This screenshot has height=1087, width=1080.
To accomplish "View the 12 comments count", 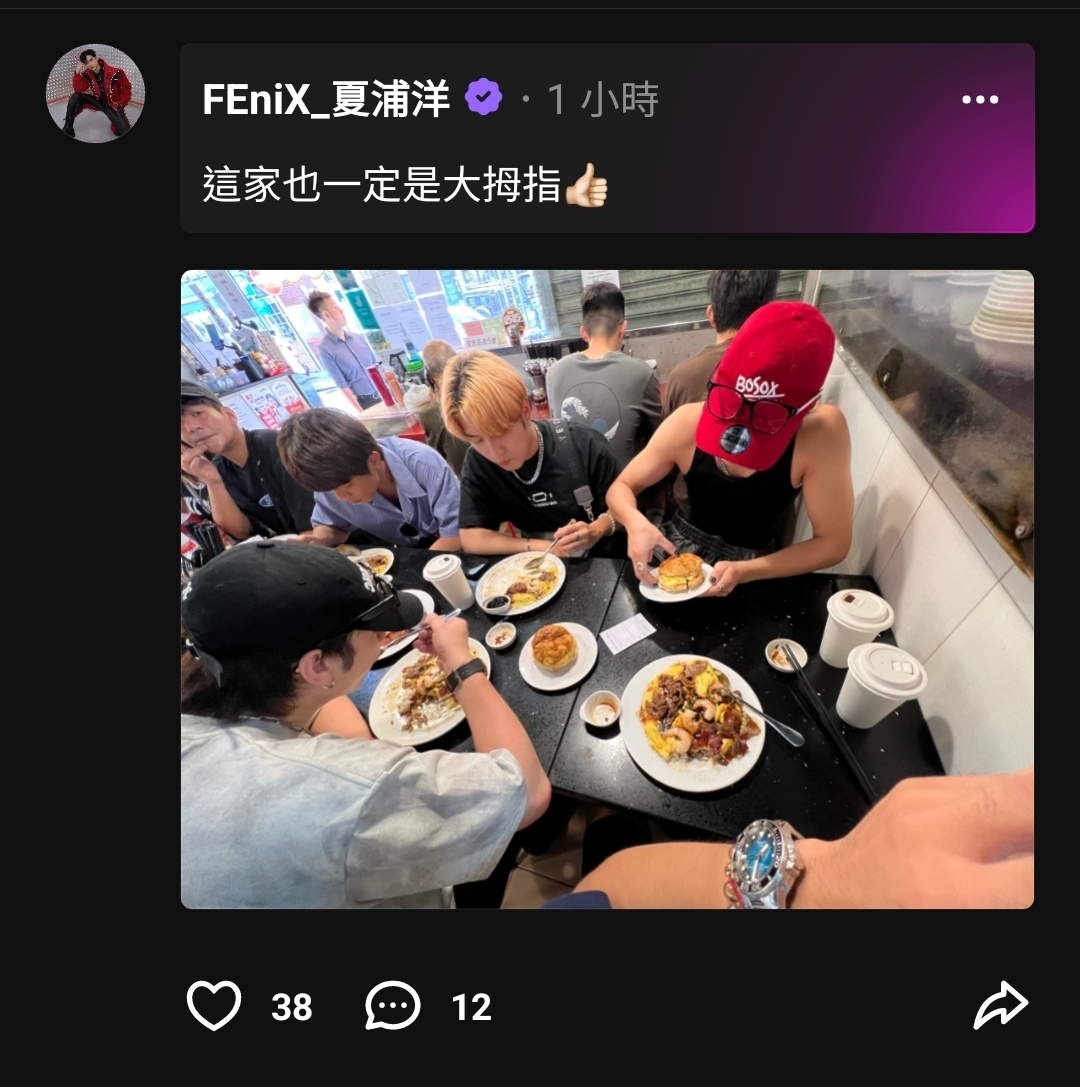I will (x=471, y=1007).
